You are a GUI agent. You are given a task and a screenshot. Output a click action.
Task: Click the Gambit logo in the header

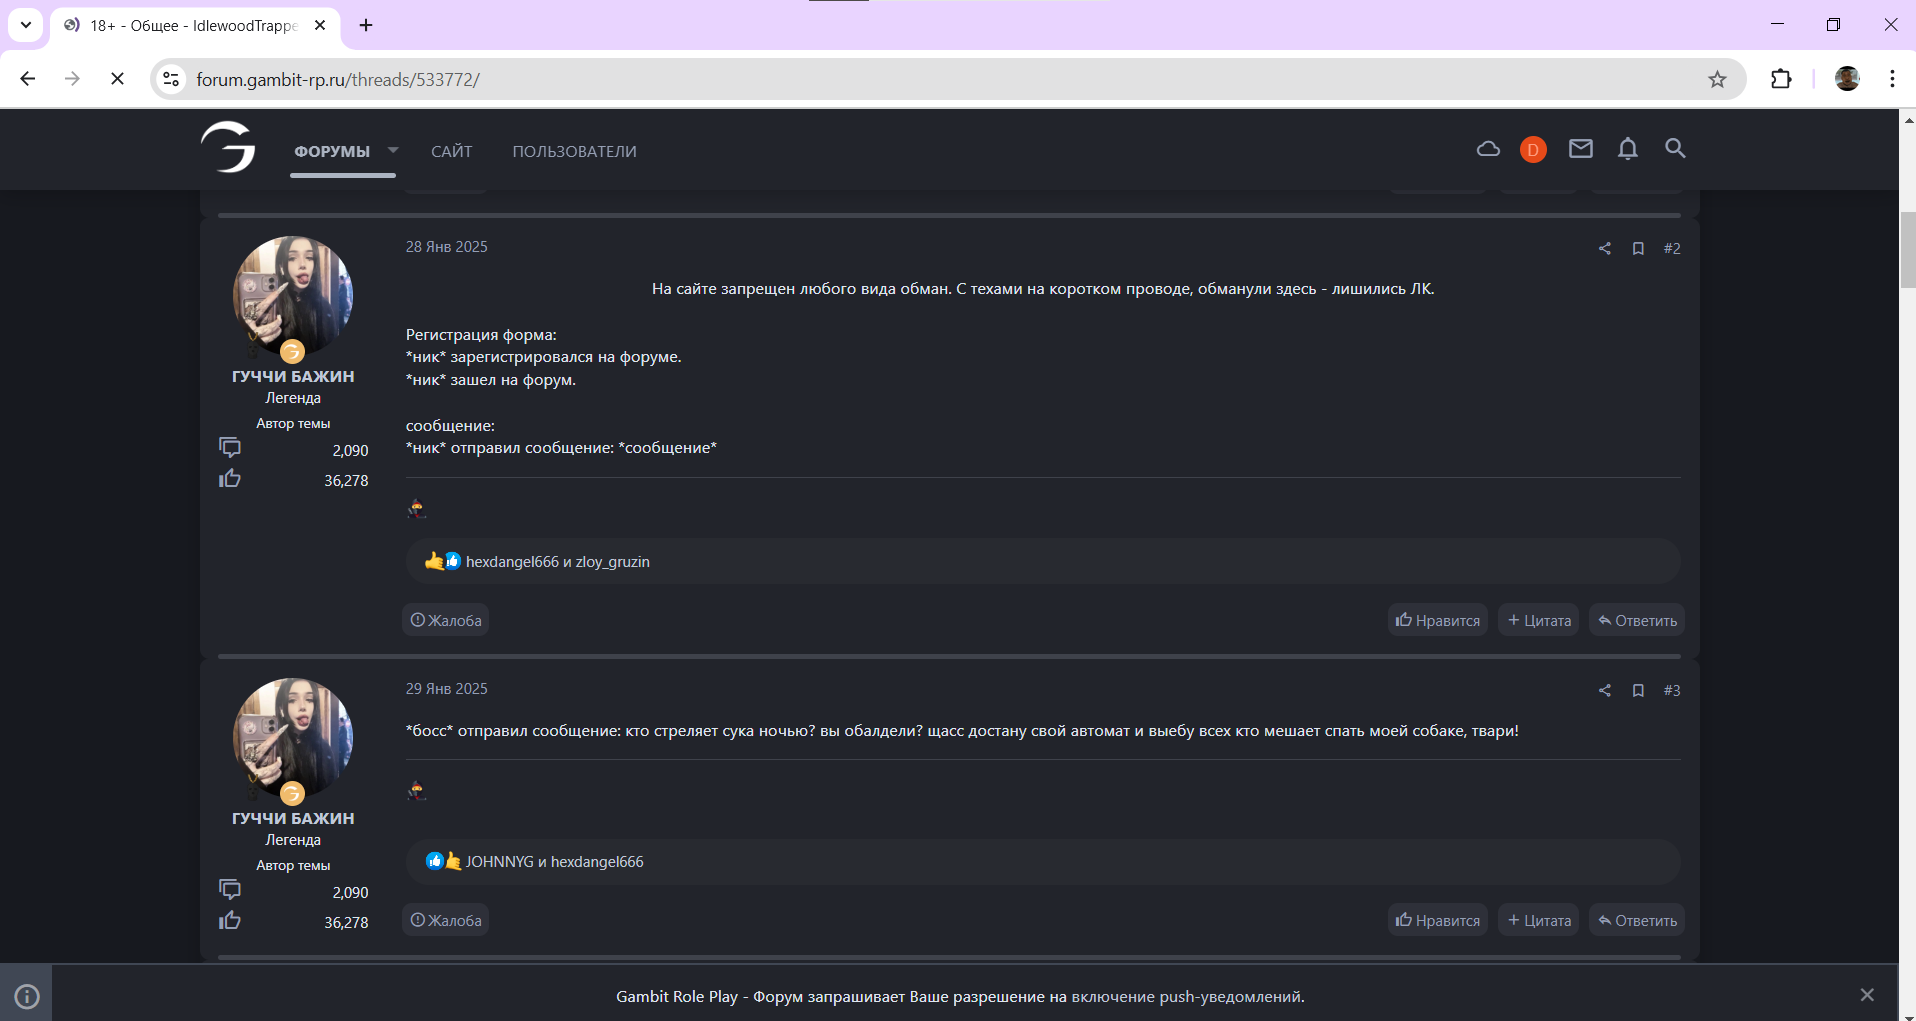pyautogui.click(x=229, y=148)
